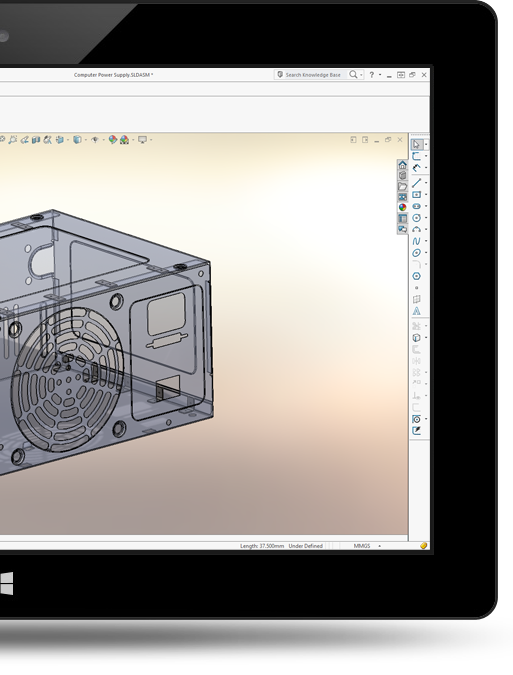
Task: Click Apply Scene icon in view toolbar
Action: pos(124,139)
